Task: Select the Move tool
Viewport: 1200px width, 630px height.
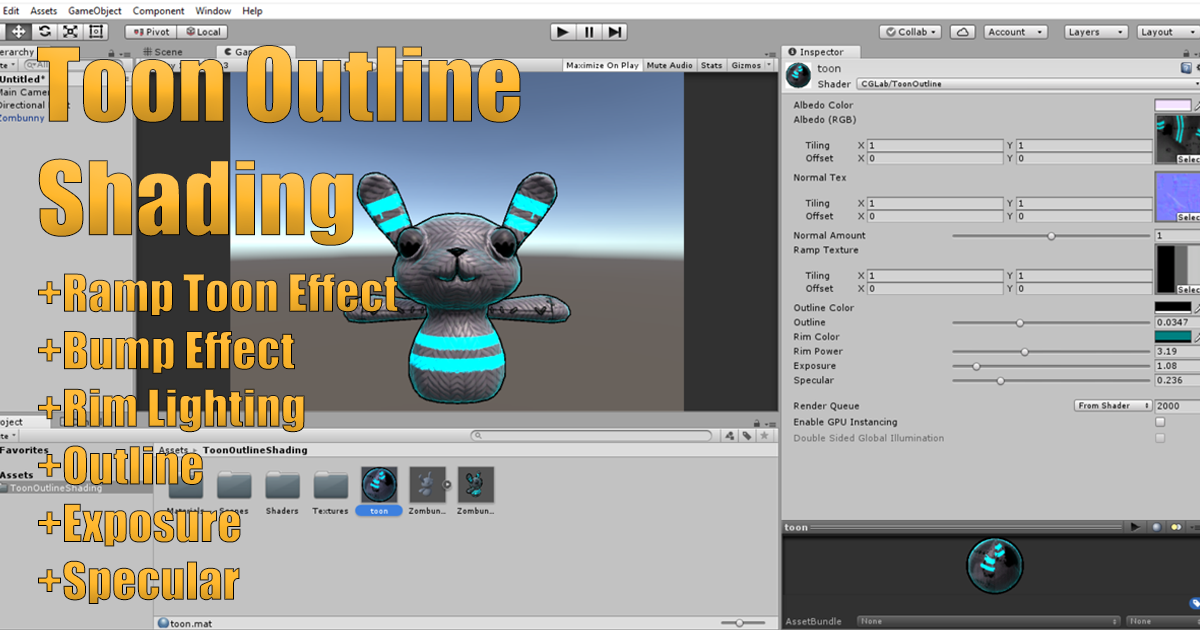Action: pos(17,31)
